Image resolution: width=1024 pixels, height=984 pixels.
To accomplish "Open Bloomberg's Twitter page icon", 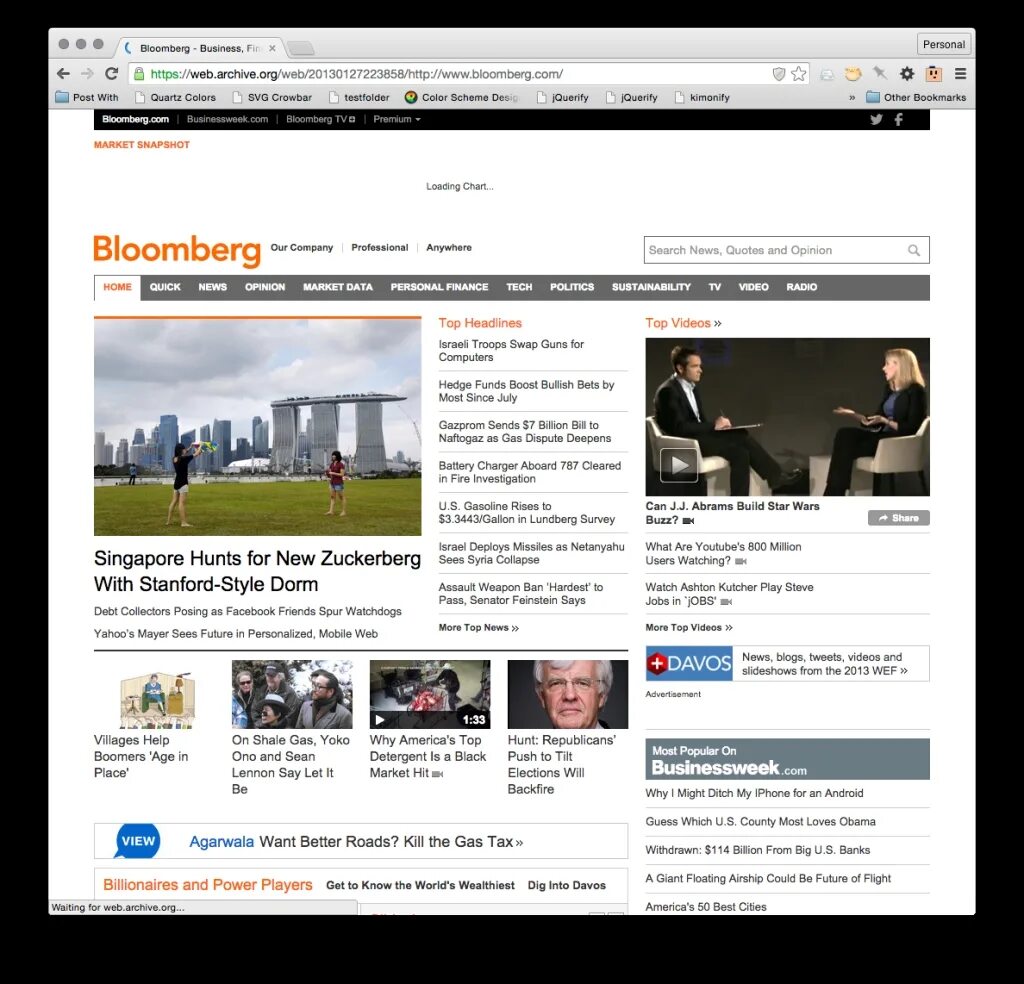I will [876, 119].
